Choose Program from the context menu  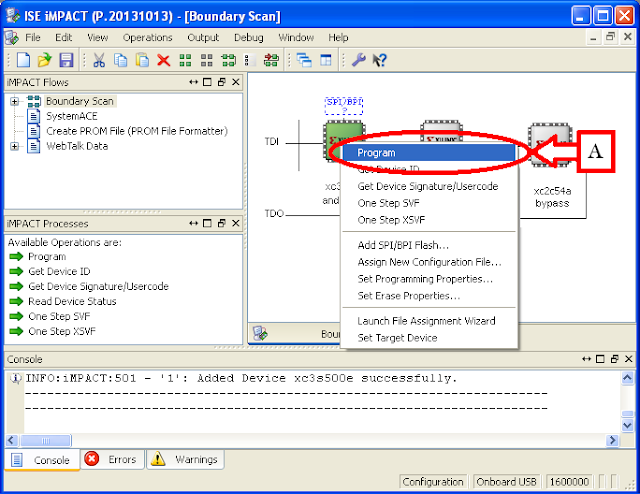429,153
